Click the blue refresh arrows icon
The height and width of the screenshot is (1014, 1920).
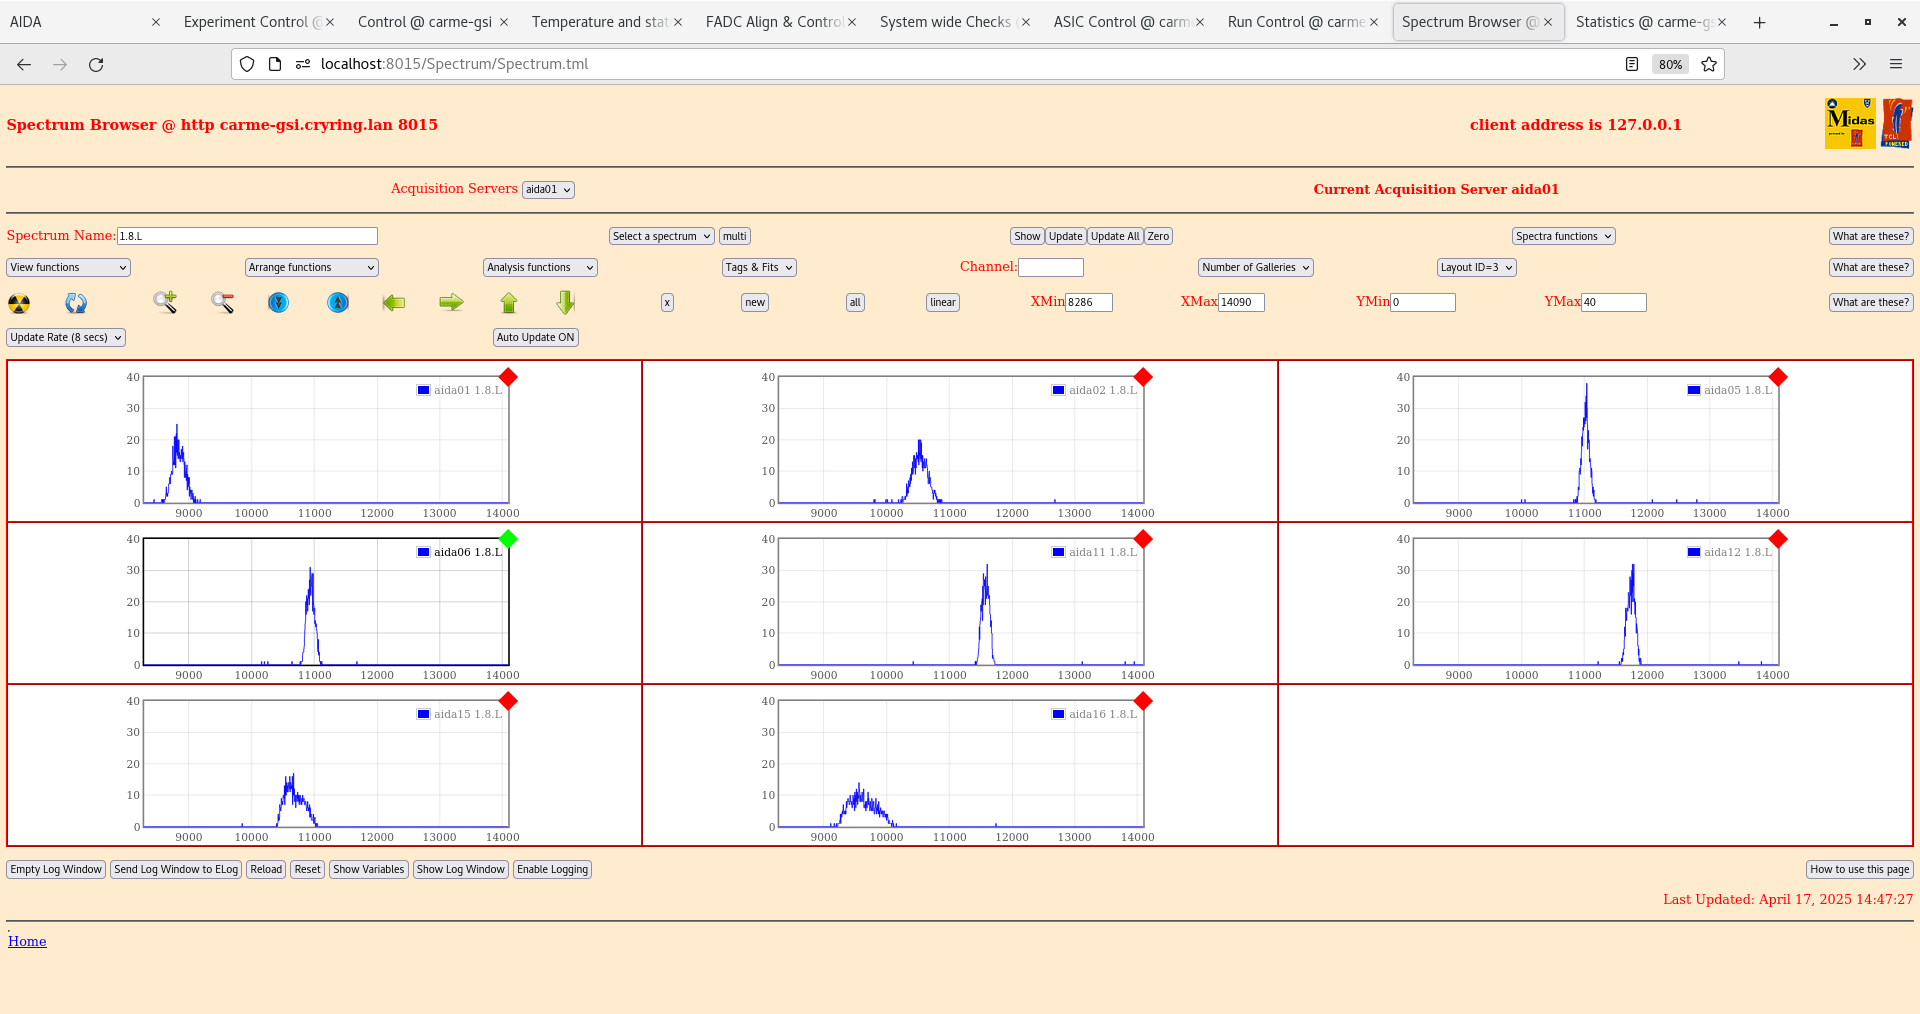(x=76, y=303)
